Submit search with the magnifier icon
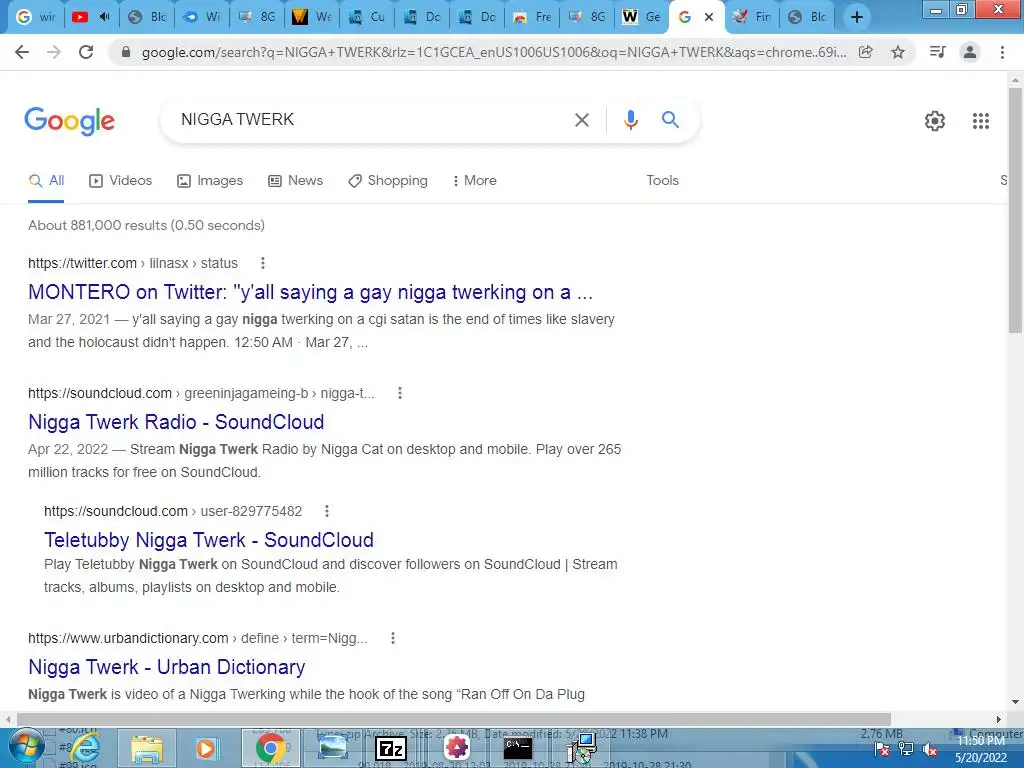 click(x=670, y=120)
